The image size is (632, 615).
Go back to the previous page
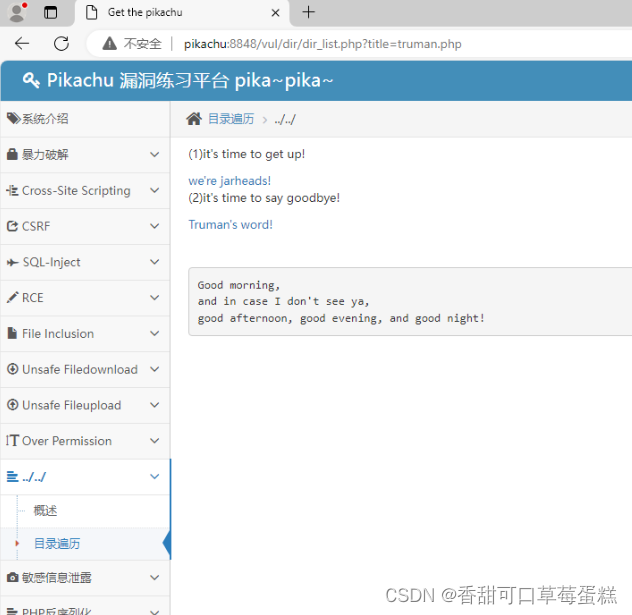(22, 43)
